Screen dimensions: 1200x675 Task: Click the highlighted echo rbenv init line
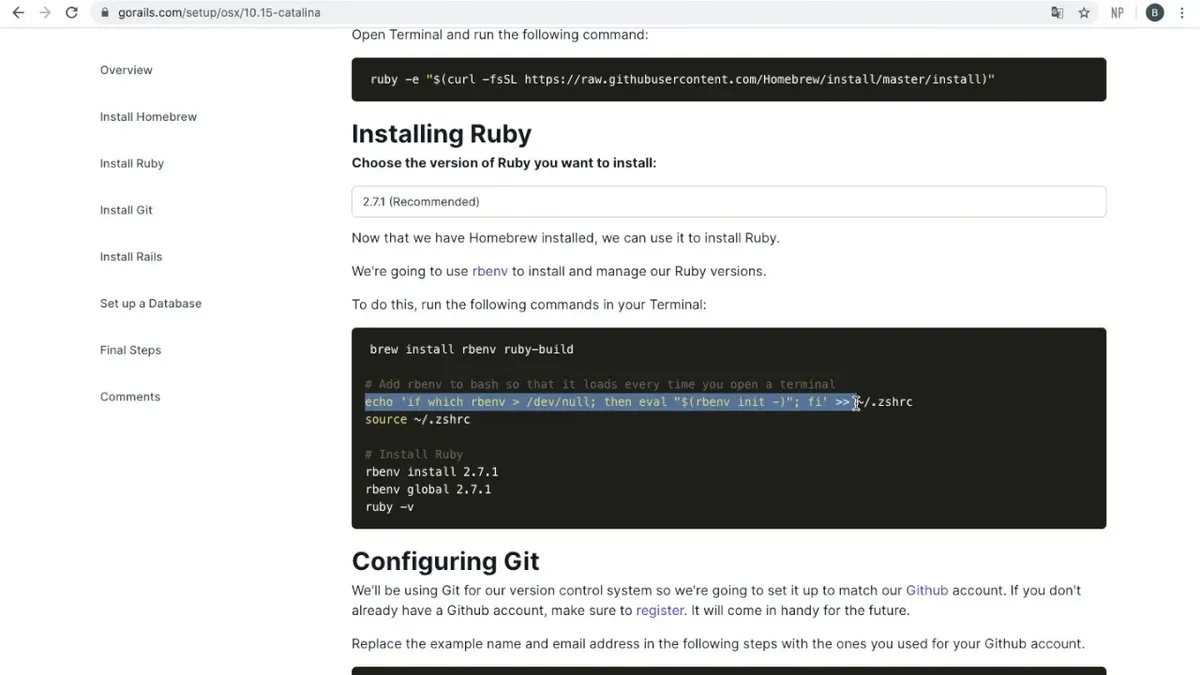pos(638,402)
